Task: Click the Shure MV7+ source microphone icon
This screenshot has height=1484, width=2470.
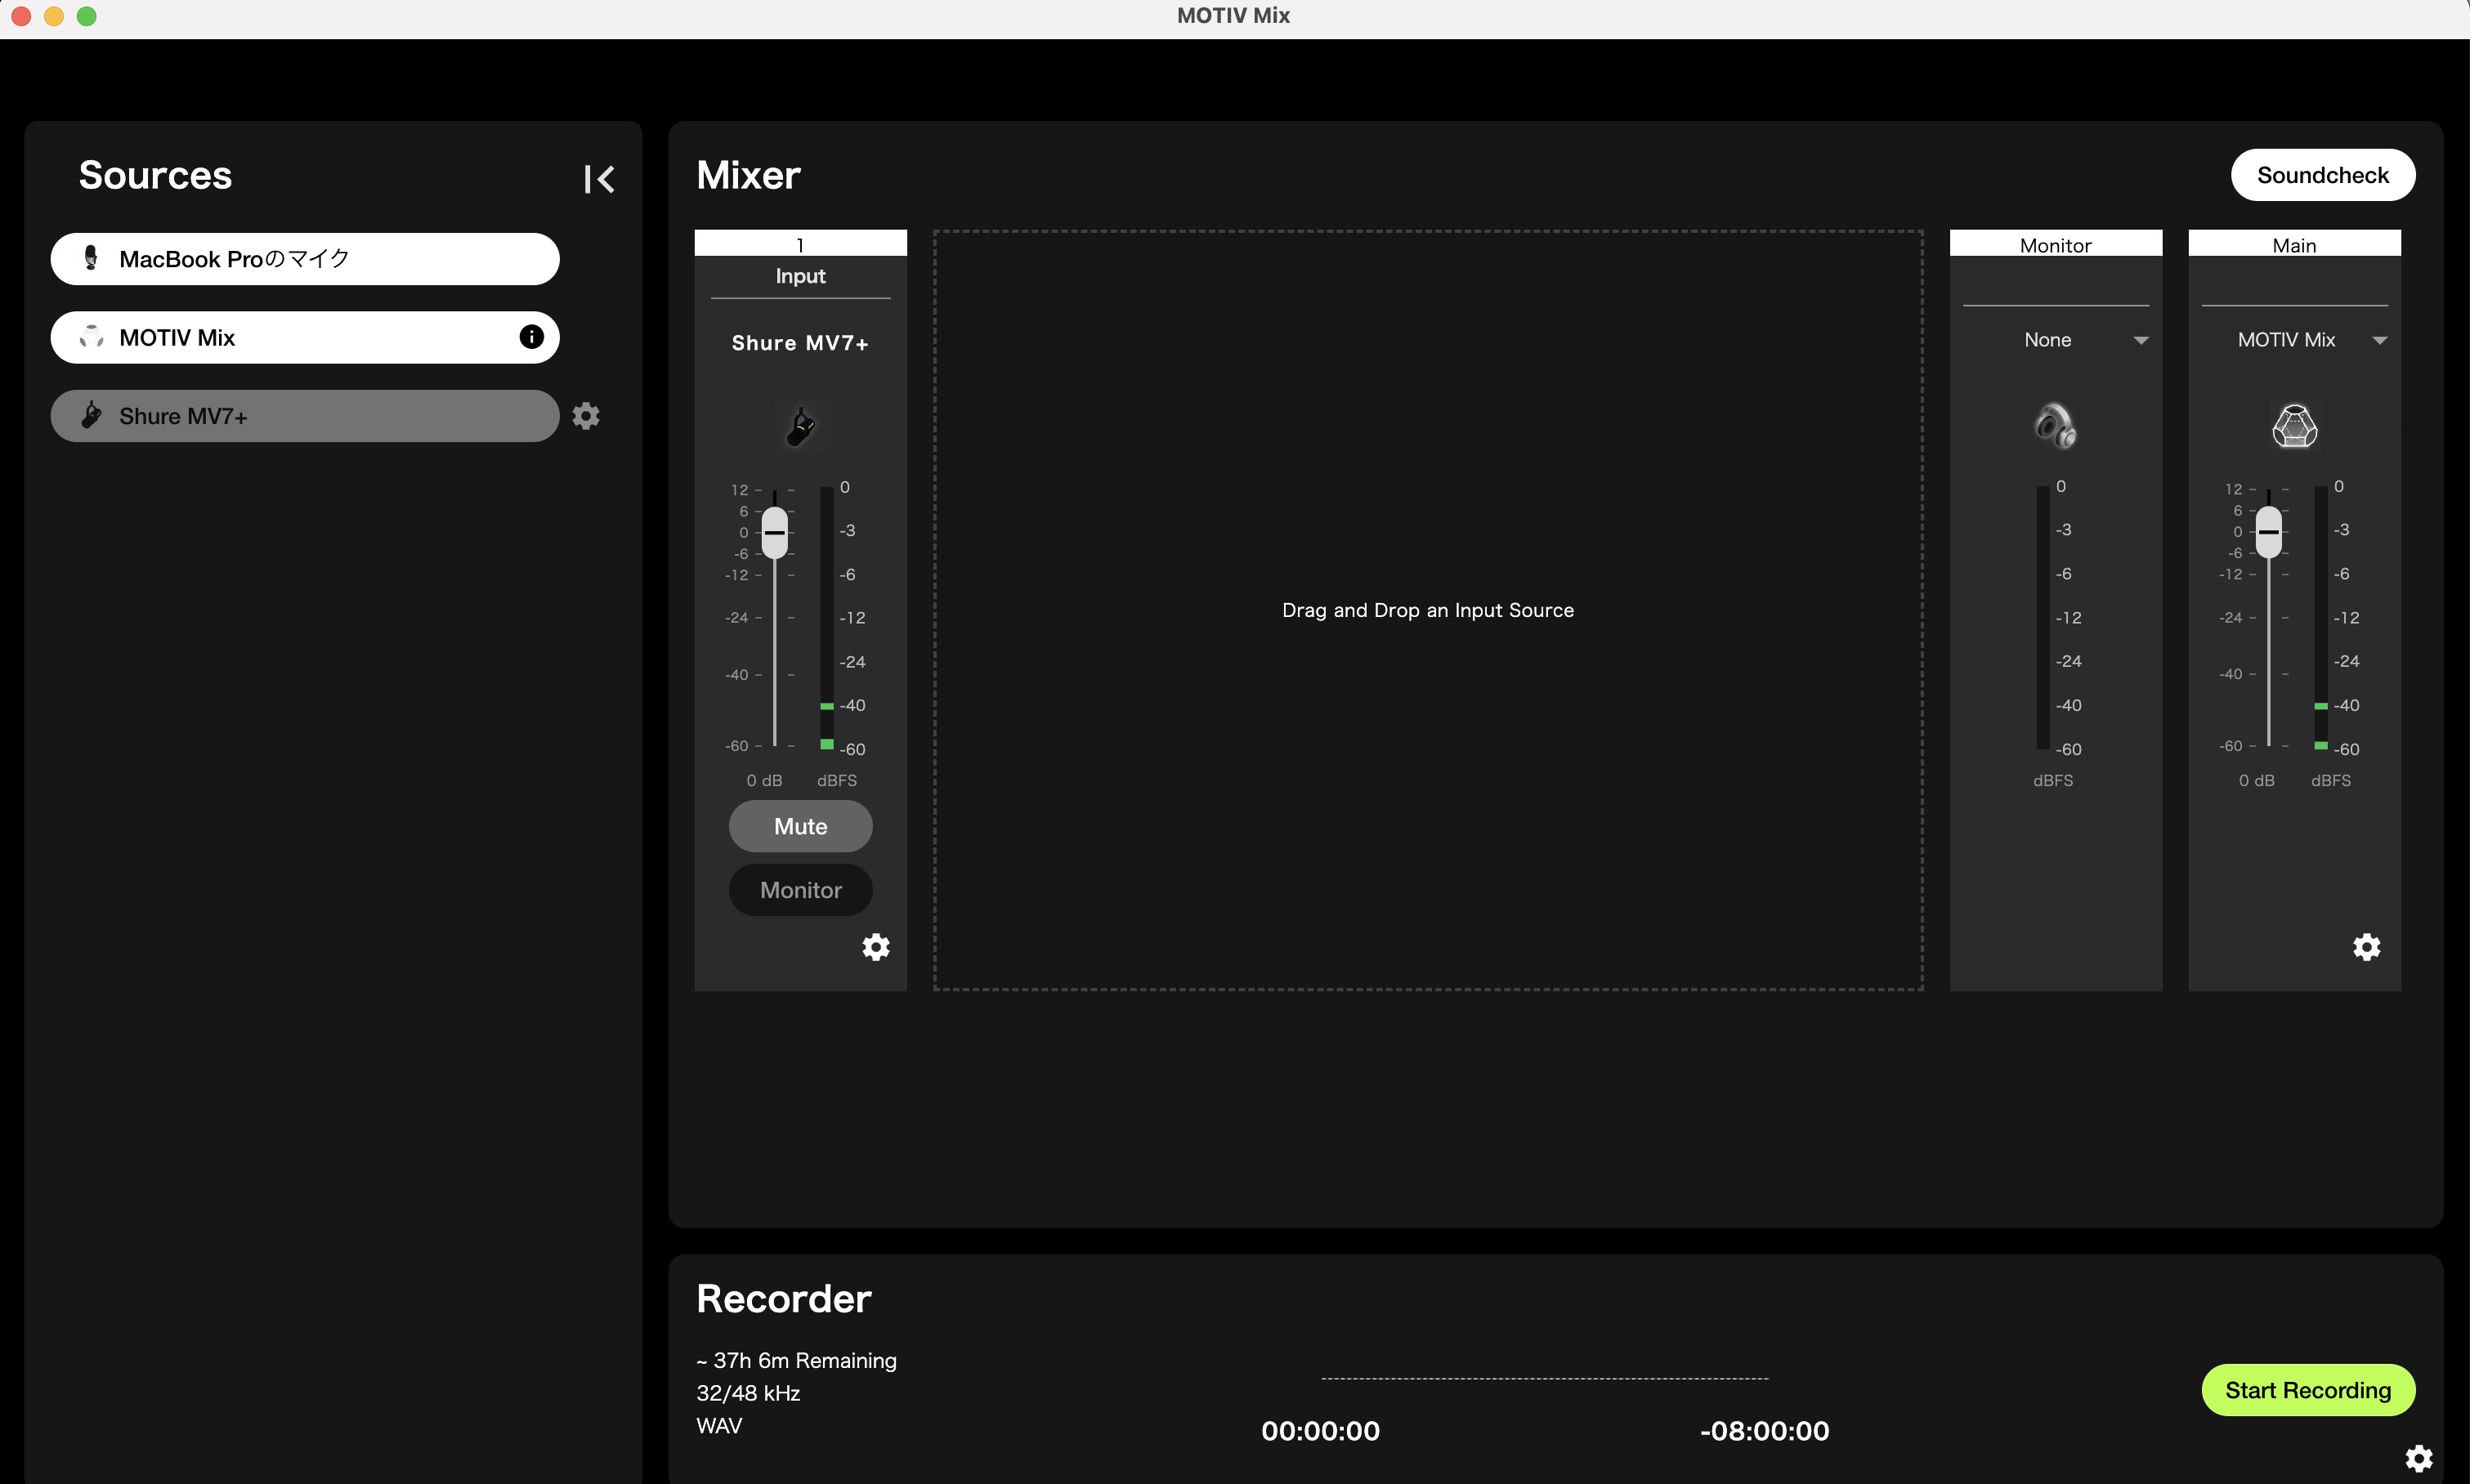Action: click(x=91, y=415)
